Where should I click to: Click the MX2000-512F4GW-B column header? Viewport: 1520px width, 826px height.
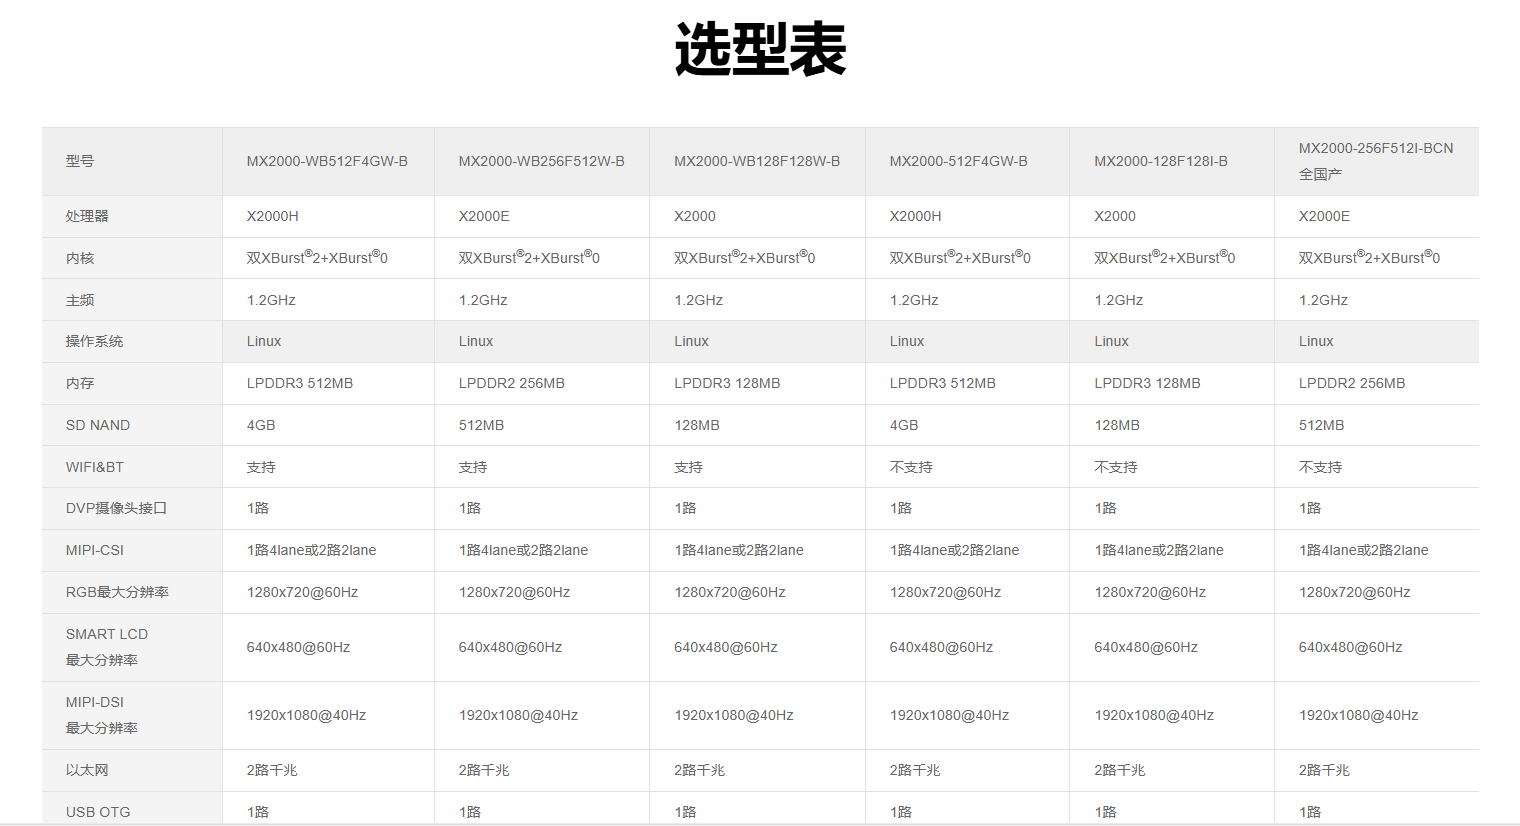pyautogui.click(x=958, y=161)
